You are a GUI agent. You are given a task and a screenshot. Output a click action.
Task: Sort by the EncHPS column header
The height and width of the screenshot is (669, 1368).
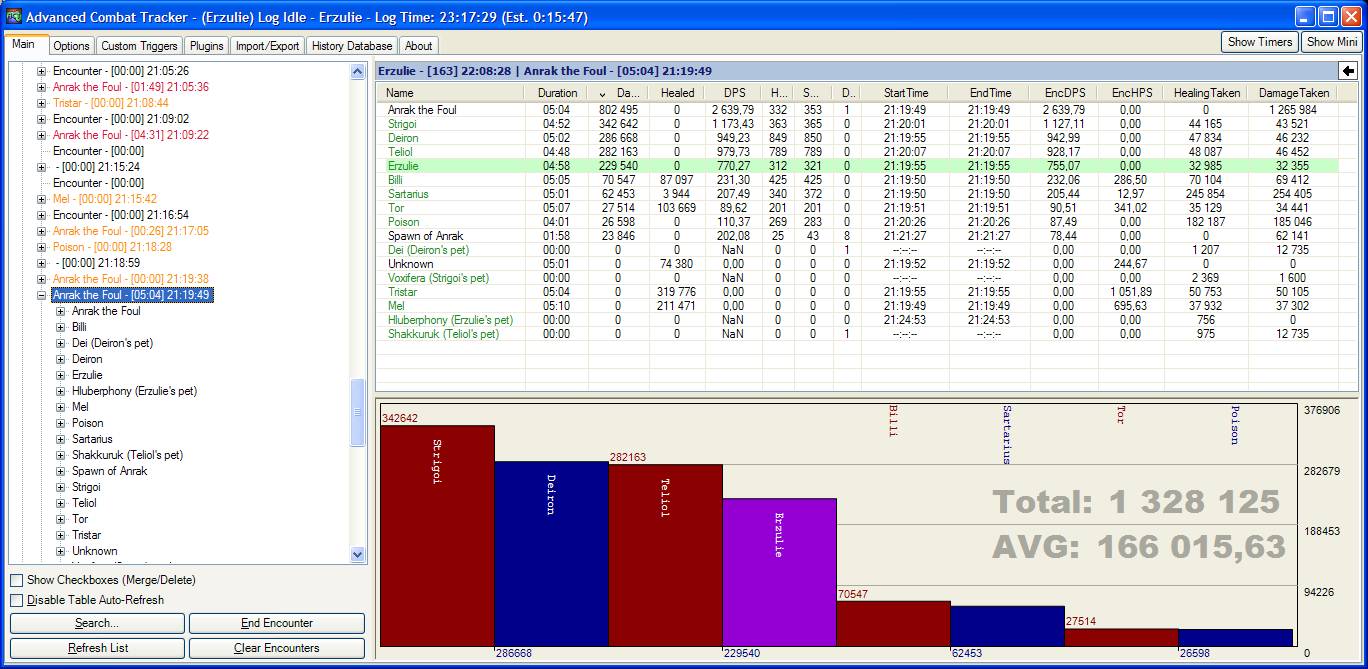pos(1132,93)
